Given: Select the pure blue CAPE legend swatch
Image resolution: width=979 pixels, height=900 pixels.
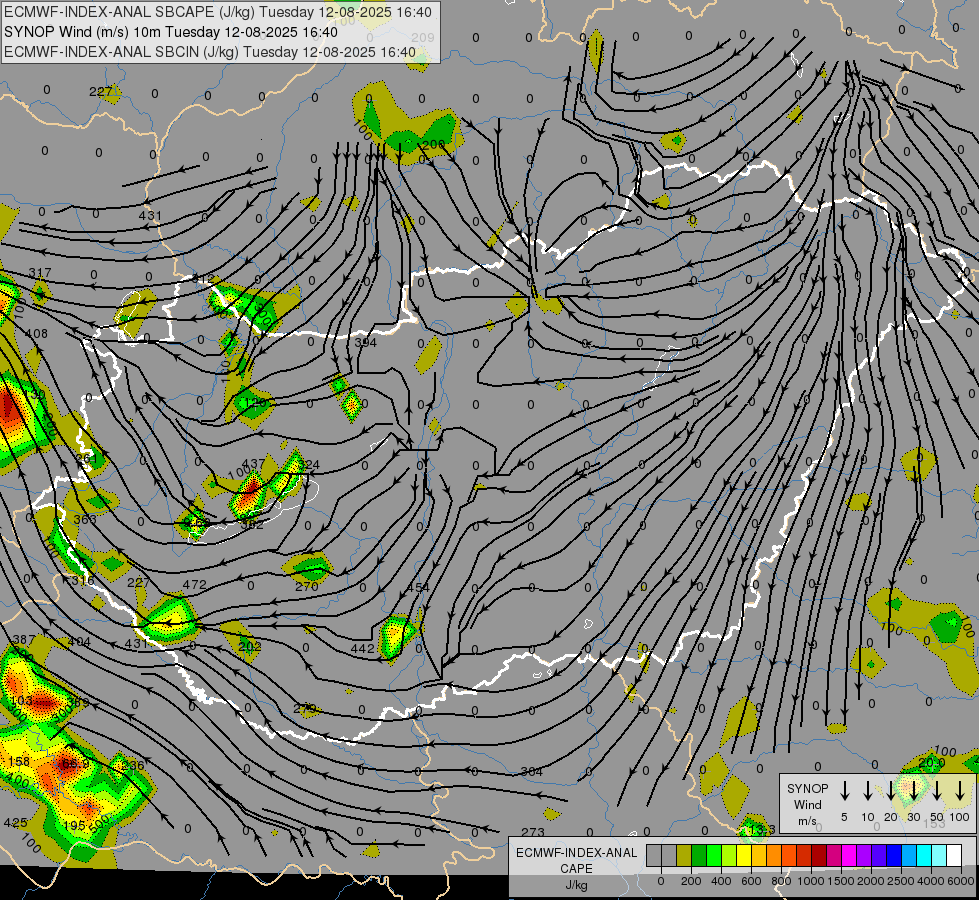Looking at the screenshot, I should pos(893,856).
